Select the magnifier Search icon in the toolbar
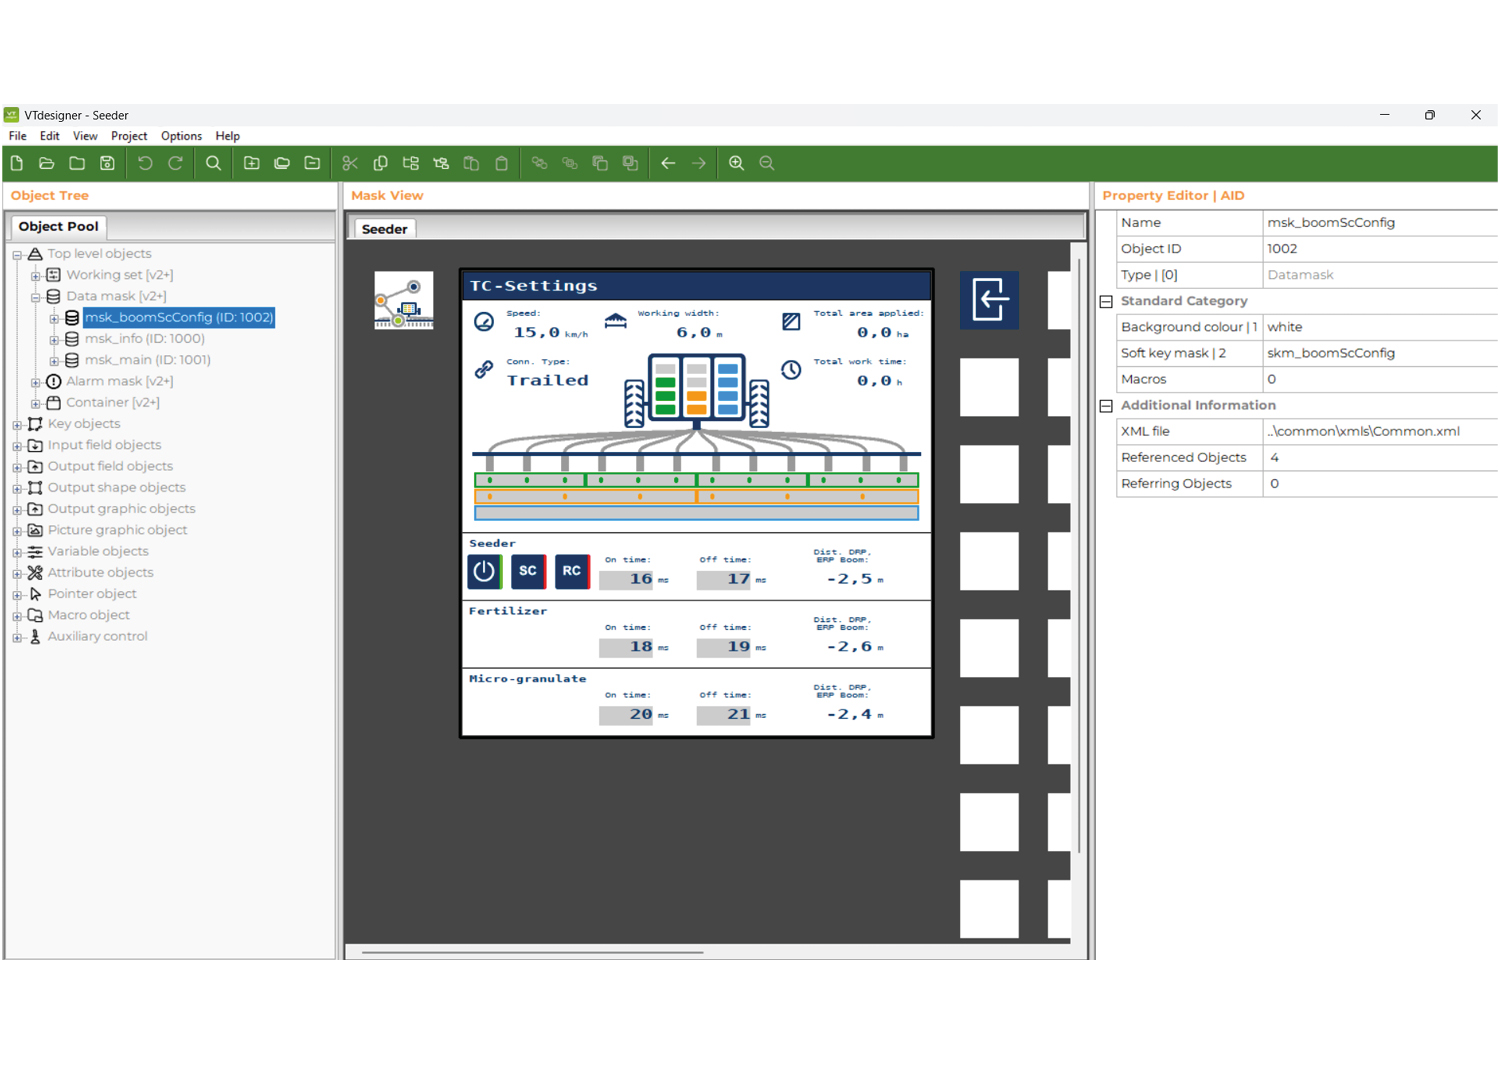 pyautogui.click(x=213, y=163)
